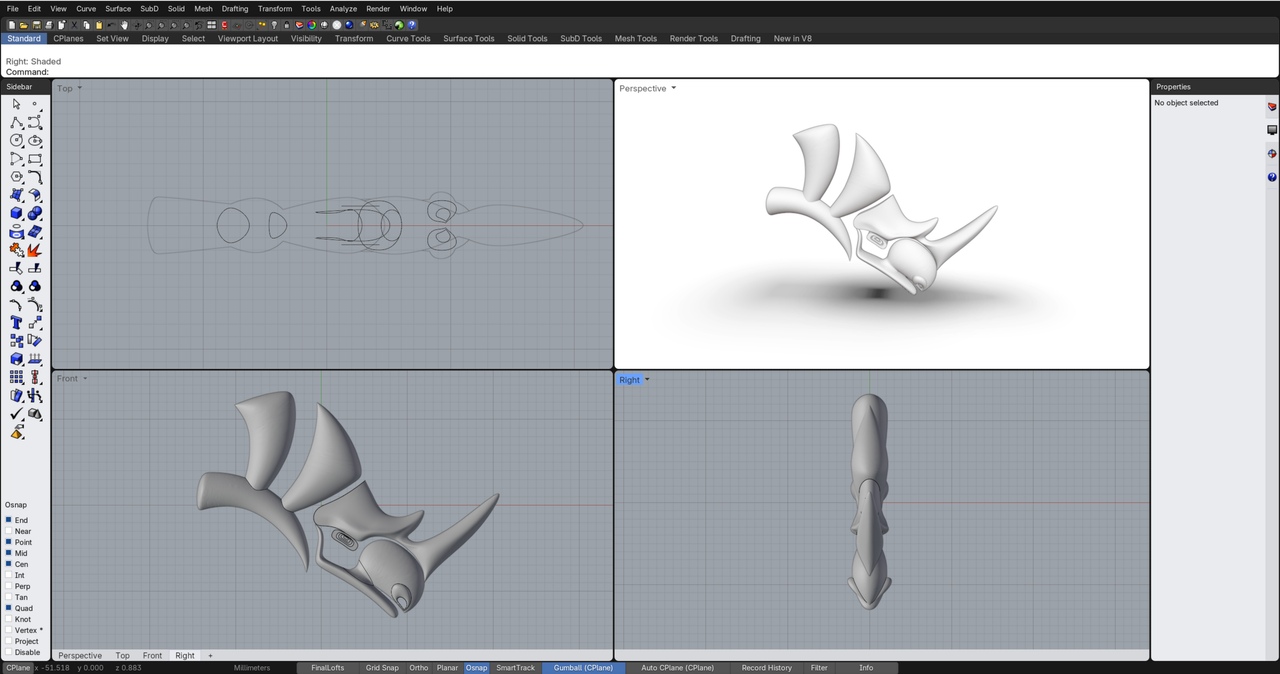Toggle SmartTrack in status bar
This screenshot has width=1280, height=674.
point(515,668)
